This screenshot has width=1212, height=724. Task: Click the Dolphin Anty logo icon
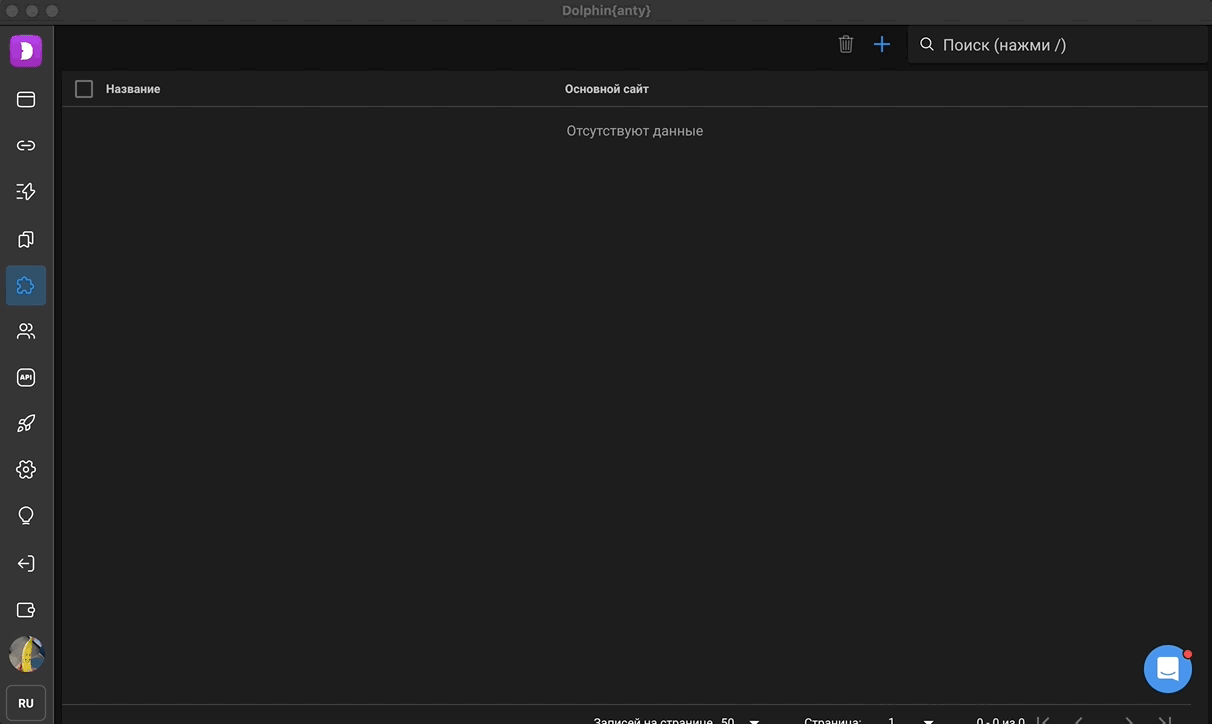26,50
